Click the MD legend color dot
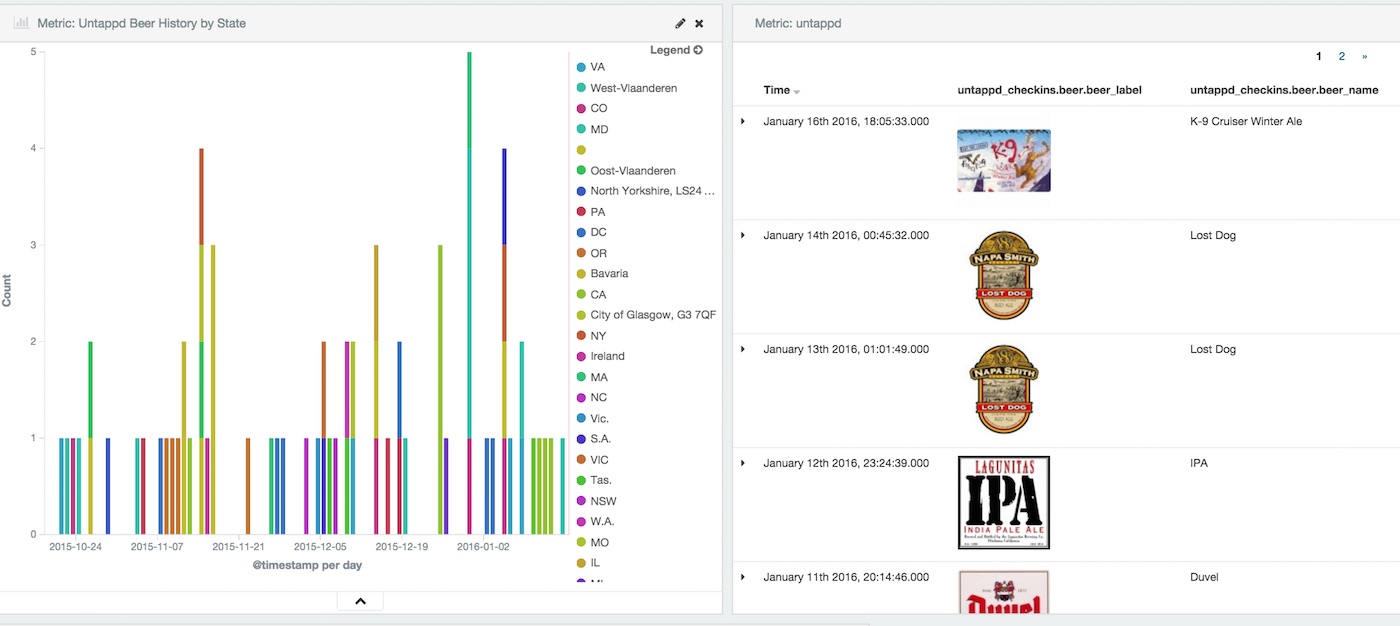The image size is (1400, 626). tap(581, 129)
